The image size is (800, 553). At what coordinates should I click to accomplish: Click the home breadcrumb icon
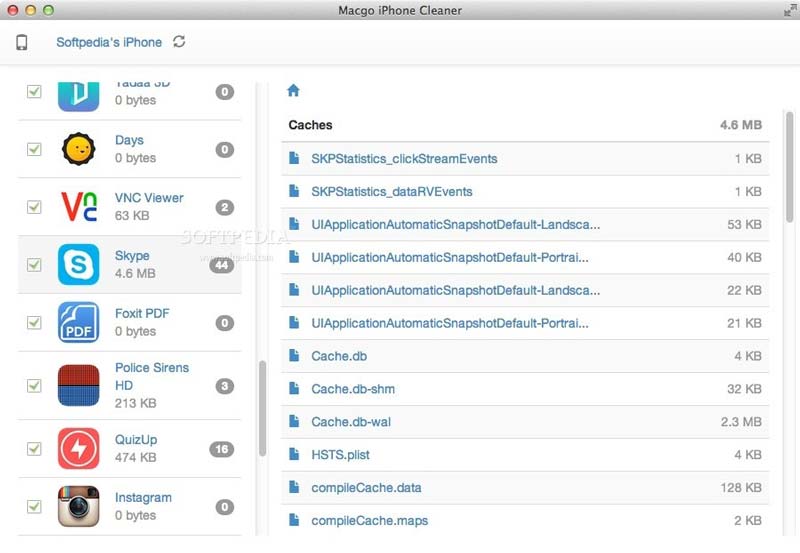click(293, 90)
